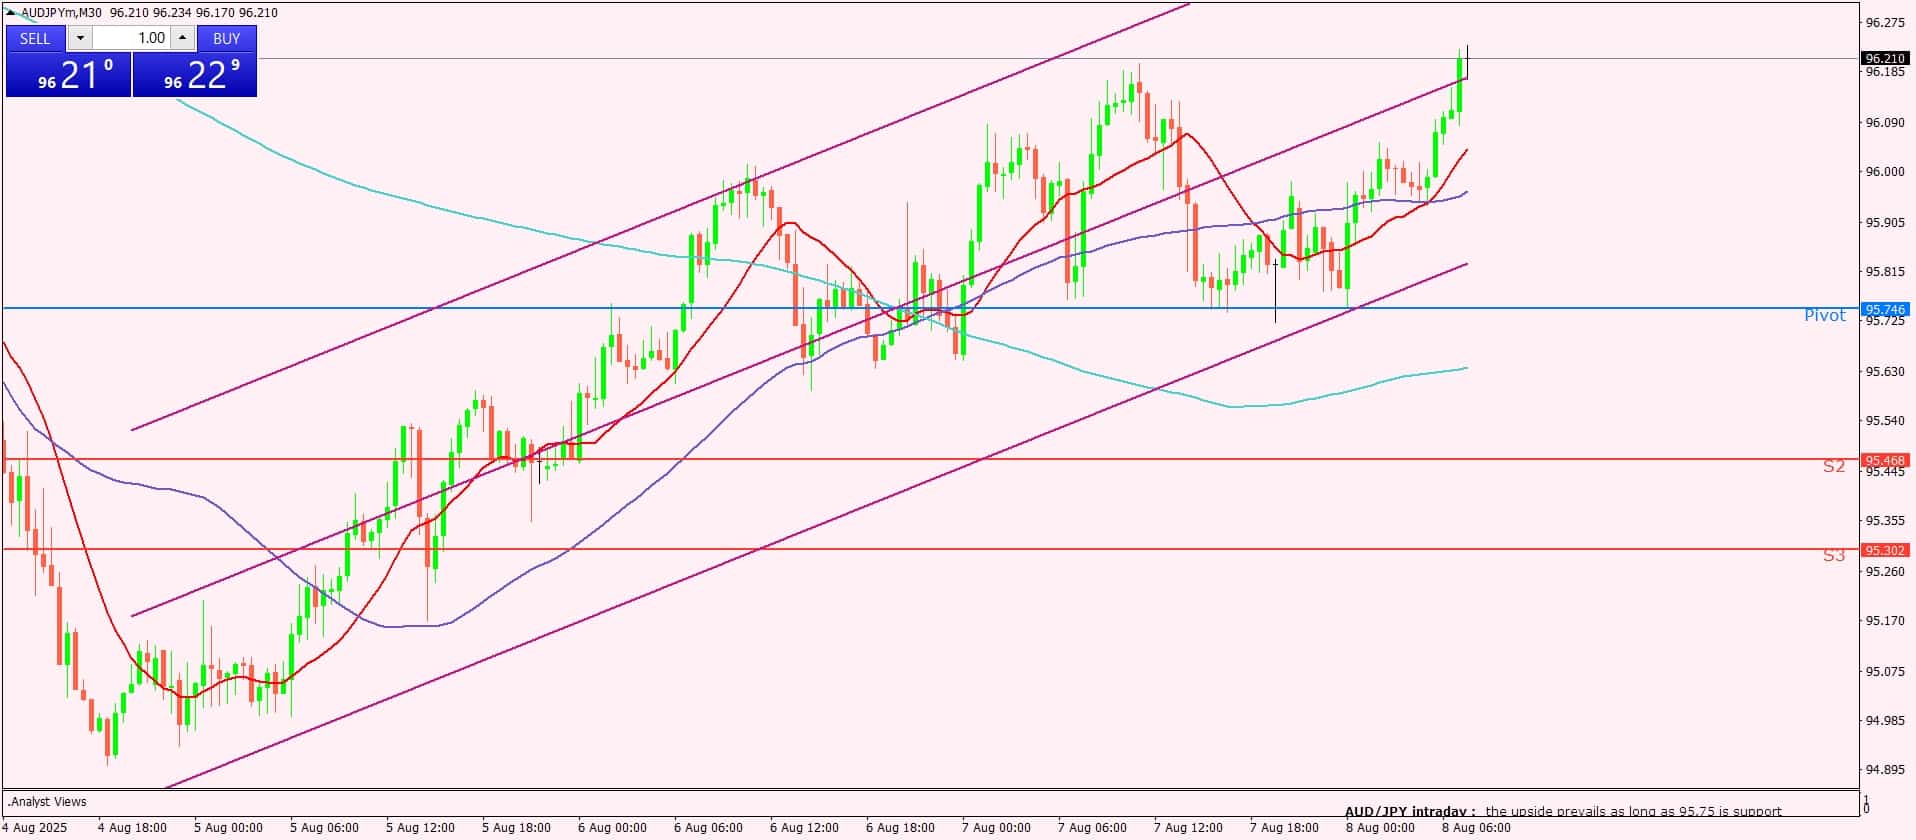Image resolution: width=1916 pixels, height=840 pixels.
Task: Decrease trade volume with the down arrow
Action: coord(80,38)
